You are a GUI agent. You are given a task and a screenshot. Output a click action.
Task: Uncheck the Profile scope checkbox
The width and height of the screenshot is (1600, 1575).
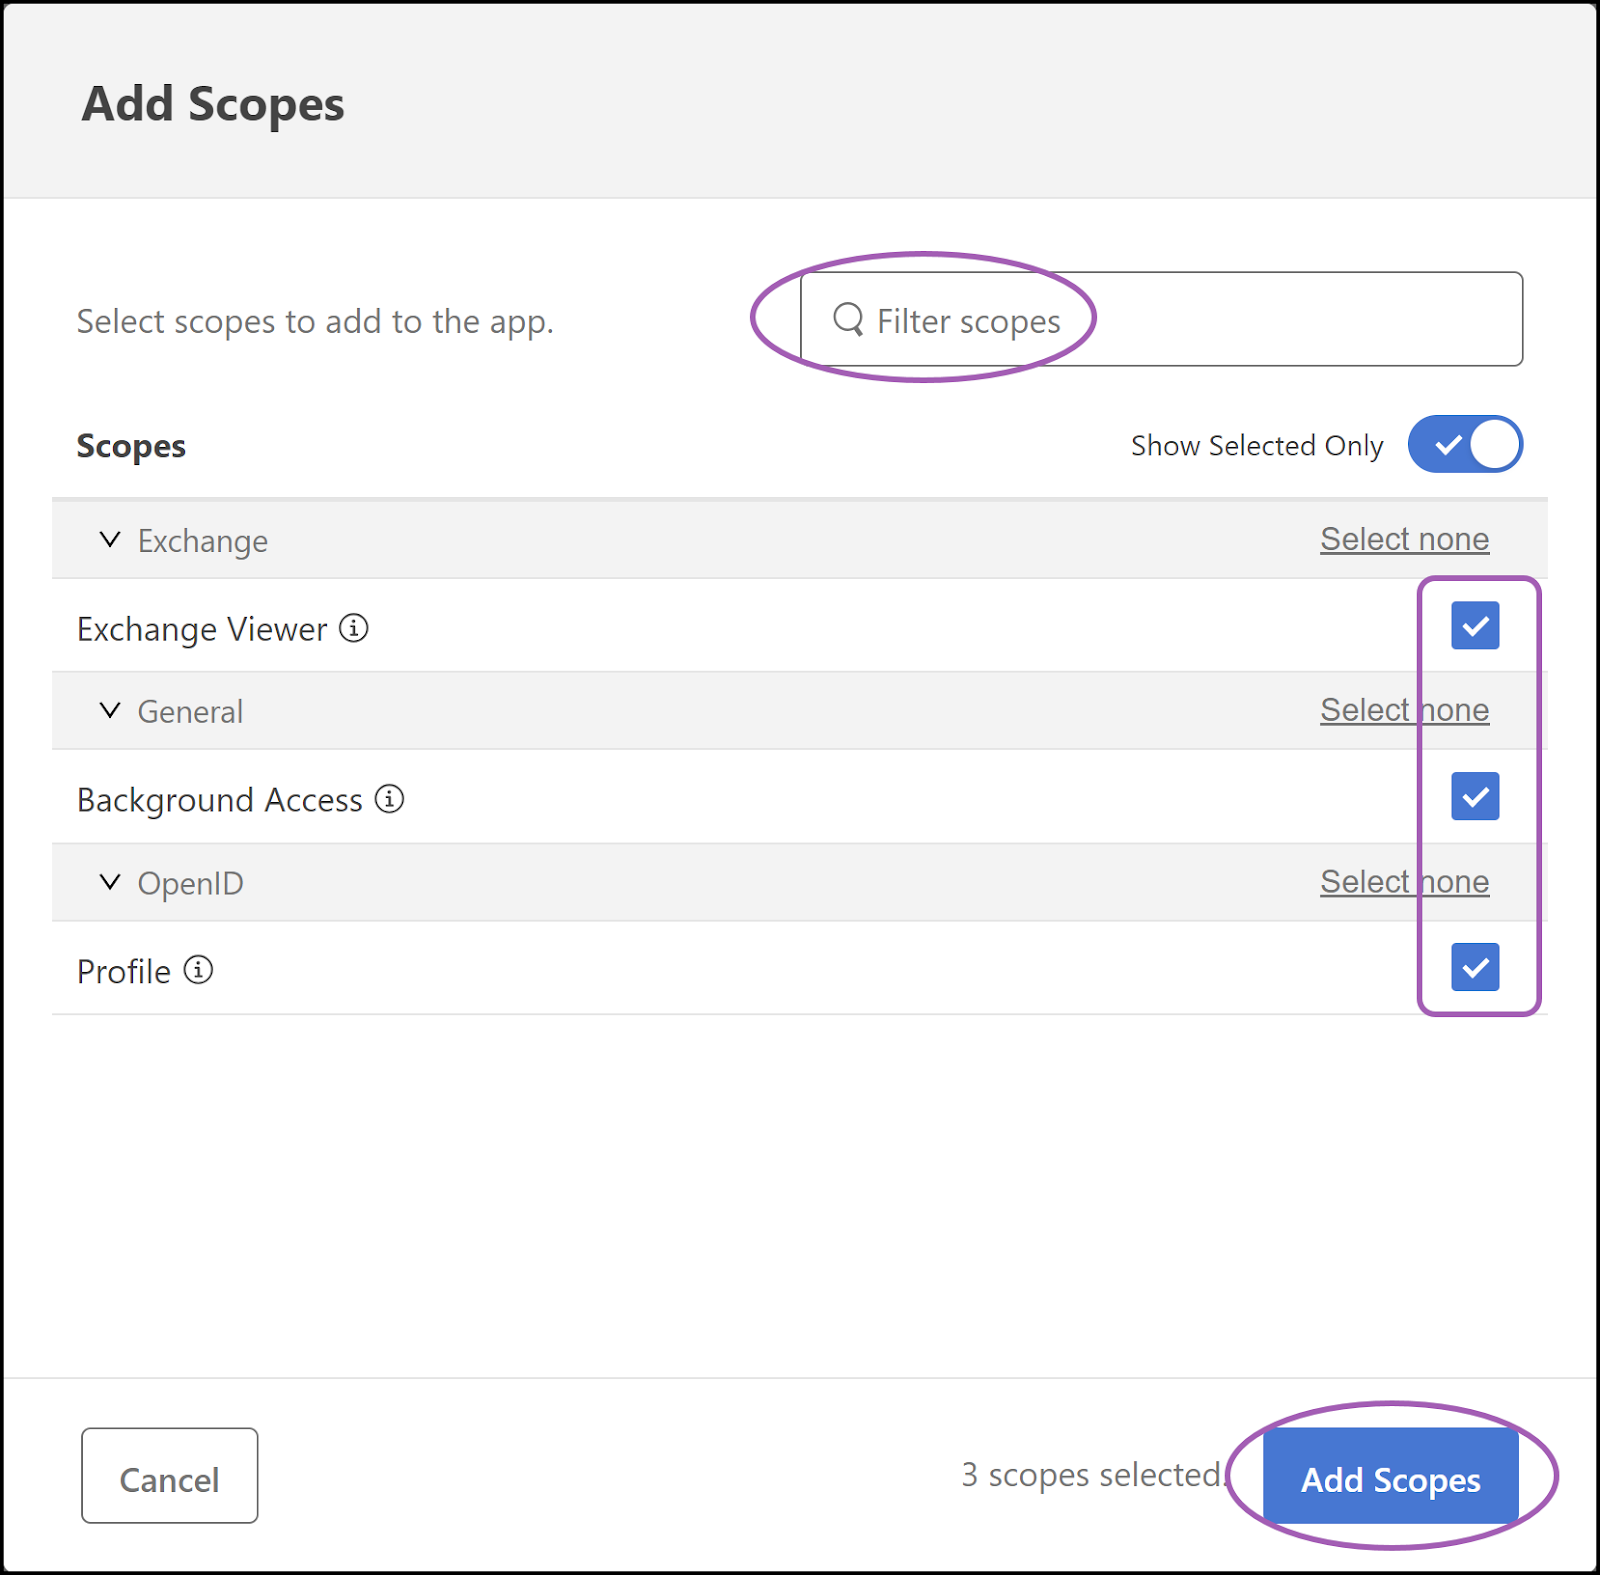point(1475,968)
